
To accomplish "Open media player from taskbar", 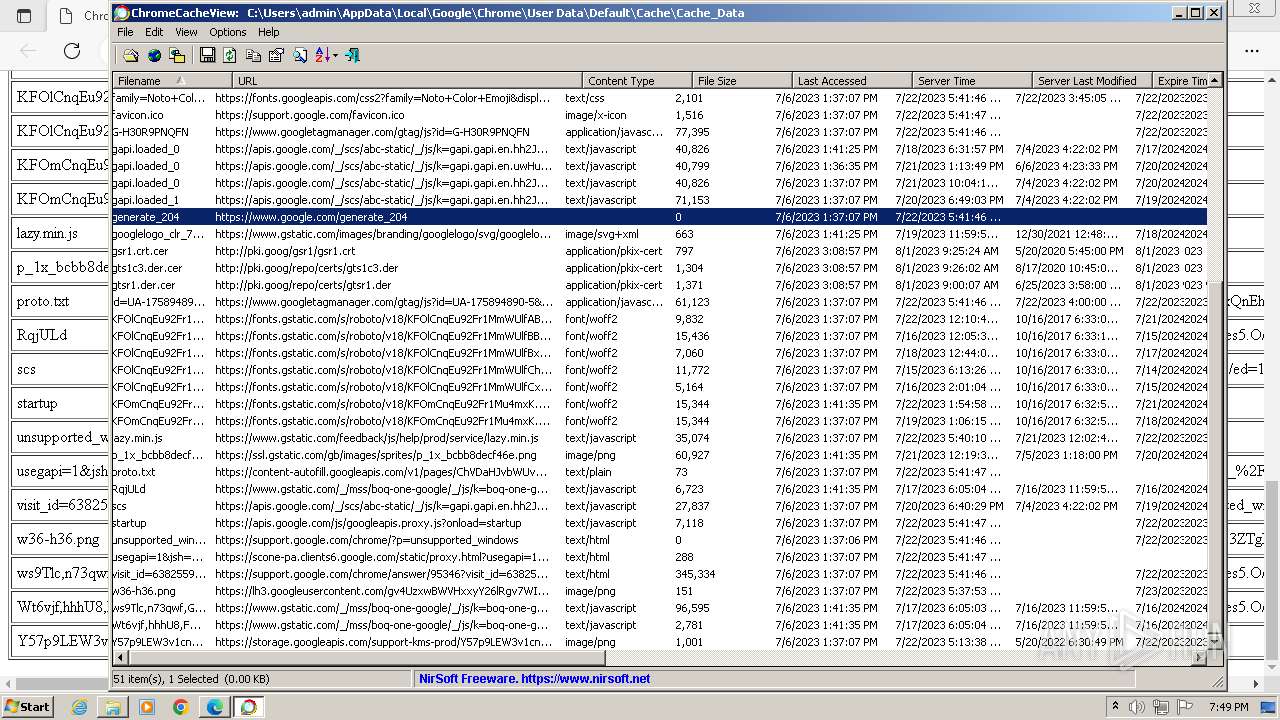I will click(x=147, y=707).
